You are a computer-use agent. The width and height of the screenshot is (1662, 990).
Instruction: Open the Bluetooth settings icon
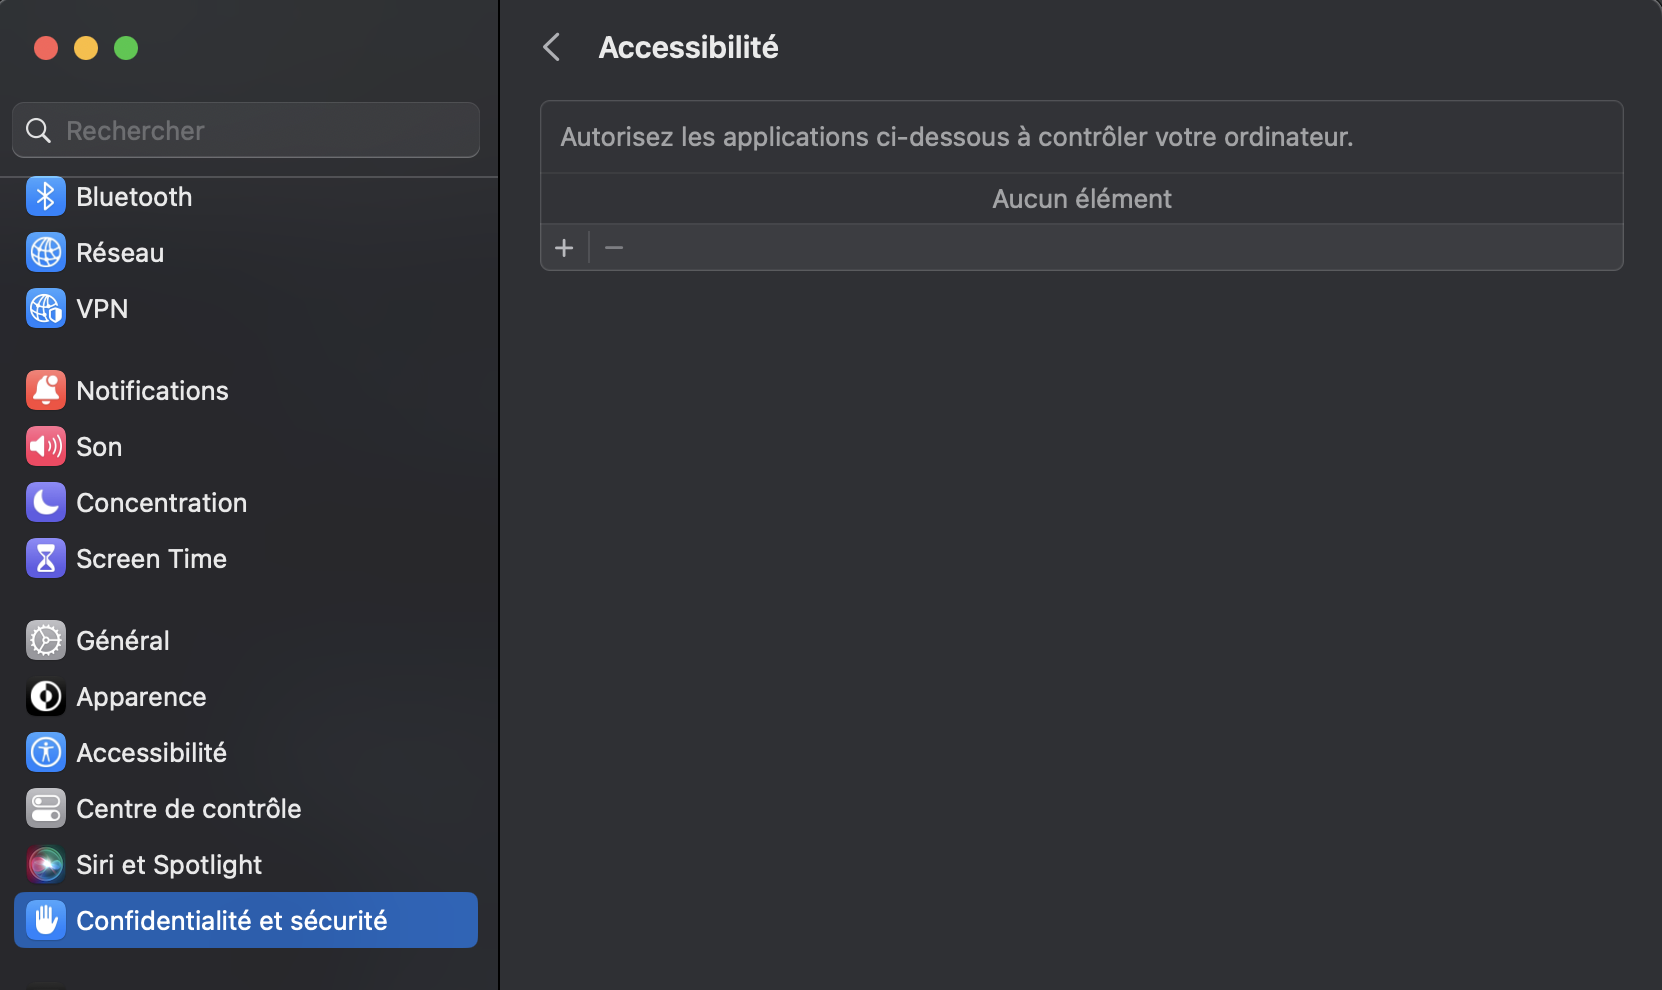tap(45, 196)
